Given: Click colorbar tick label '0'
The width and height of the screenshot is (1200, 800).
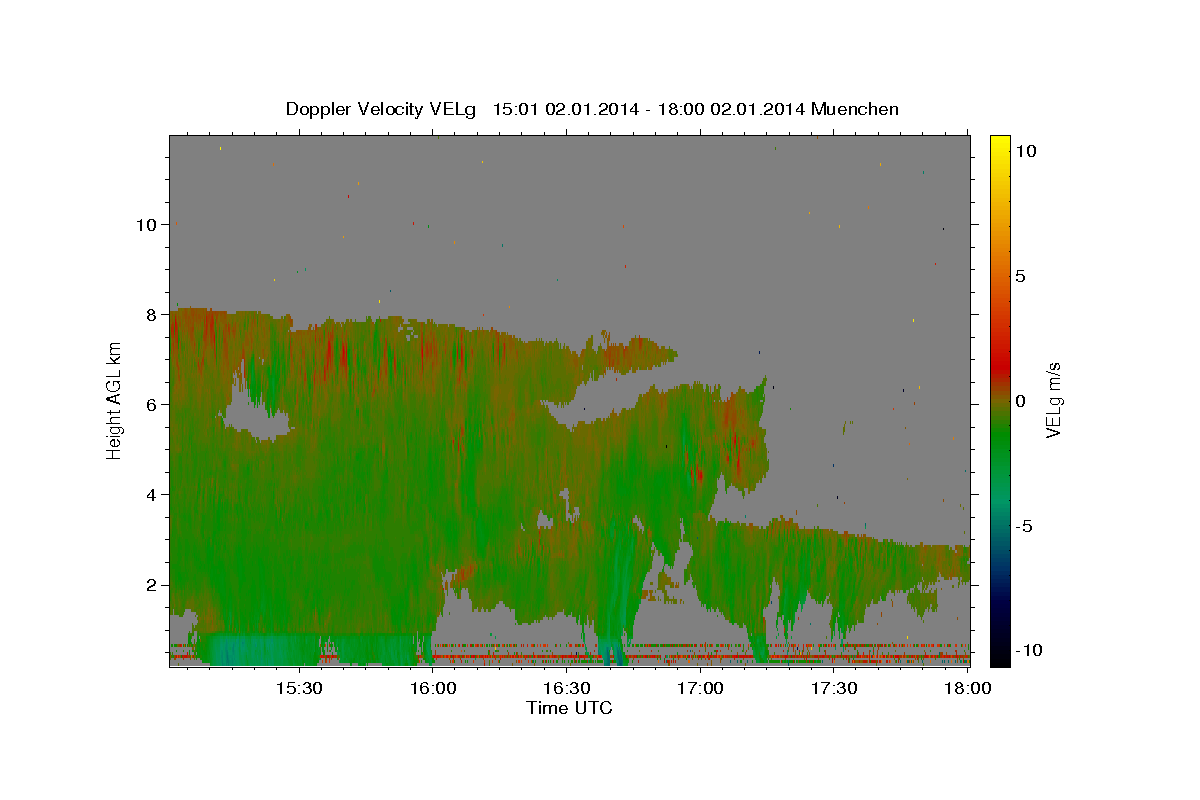Looking at the screenshot, I should [1019, 401].
